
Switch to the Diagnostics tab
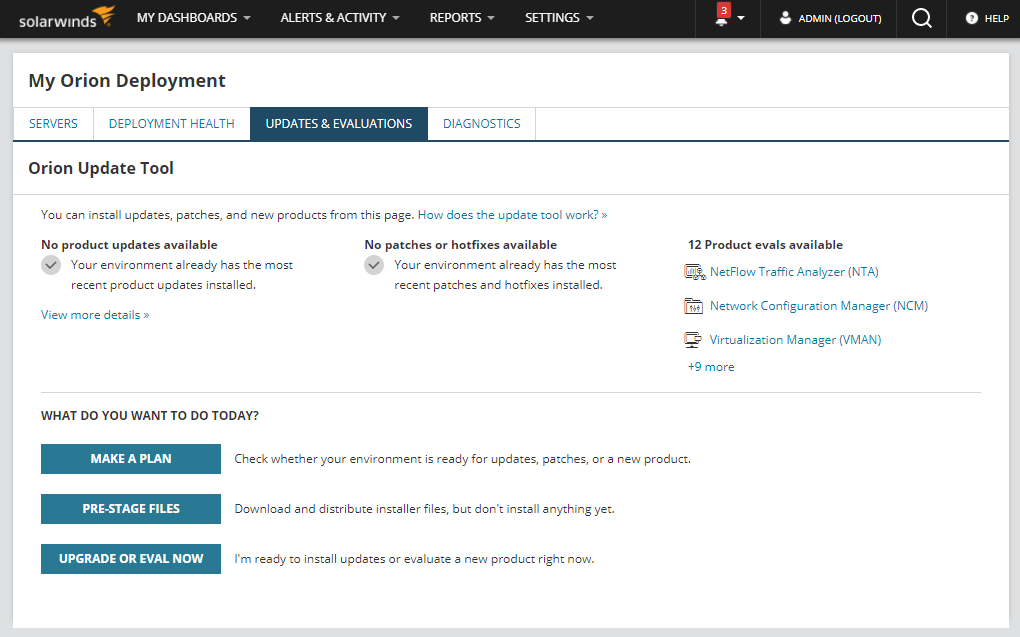pyautogui.click(x=481, y=124)
